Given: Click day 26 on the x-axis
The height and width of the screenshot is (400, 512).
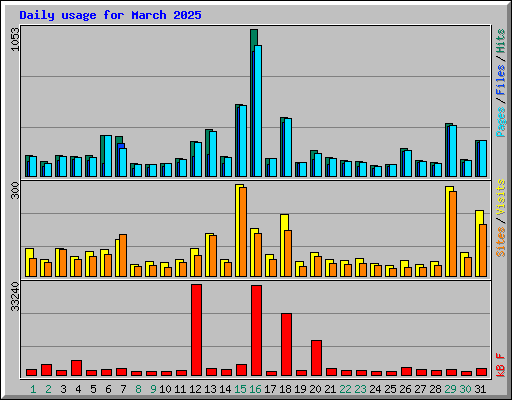Looking at the screenshot, I should [x=405, y=389].
